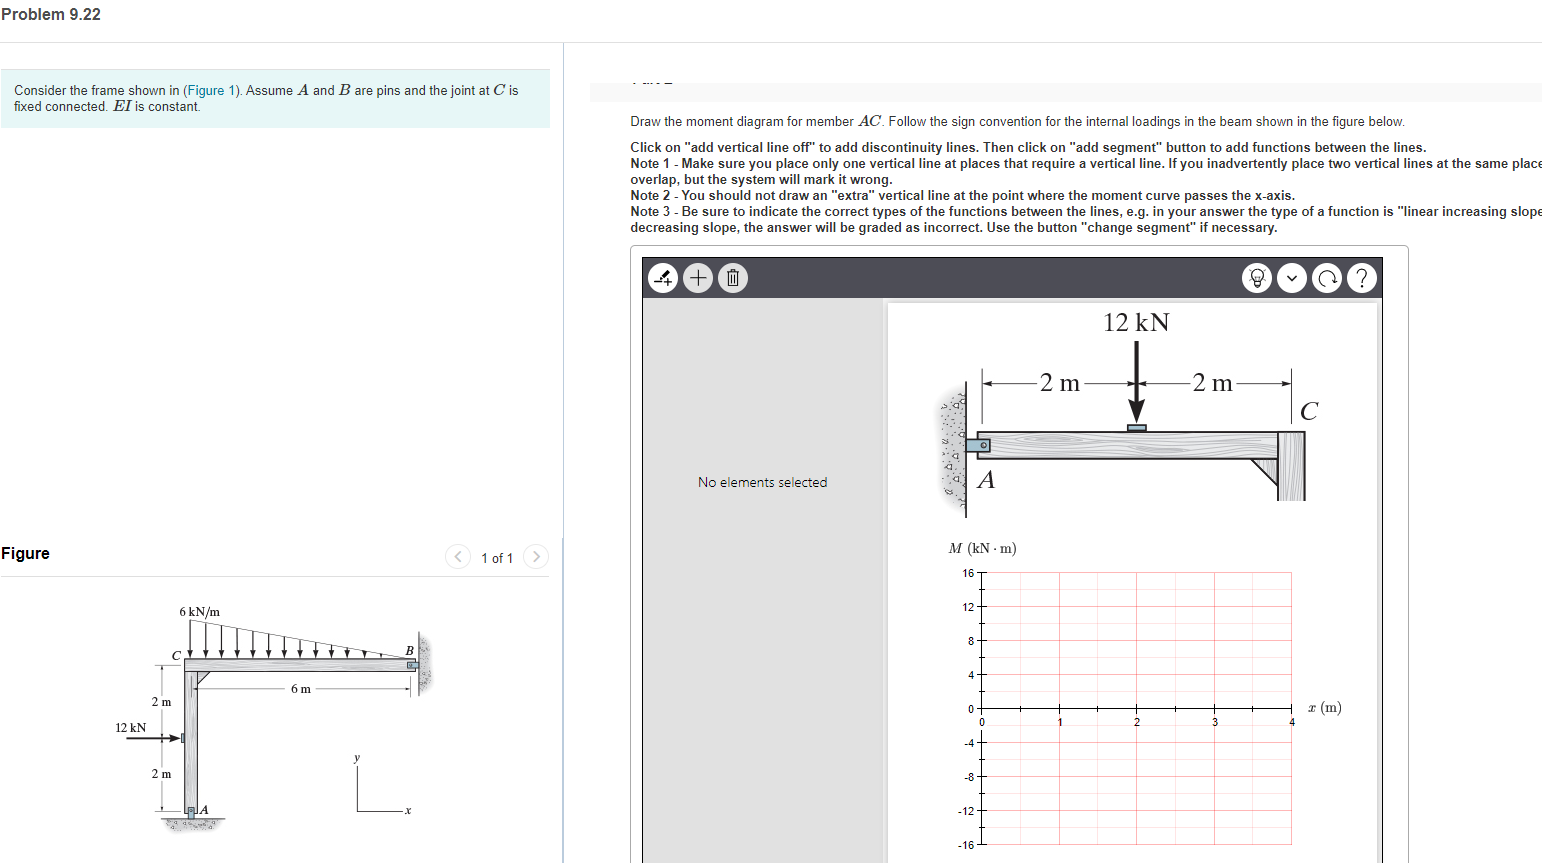Image resolution: width=1542 pixels, height=863 pixels.
Task: Delete a diagram element with the trash icon
Action: tap(732, 277)
